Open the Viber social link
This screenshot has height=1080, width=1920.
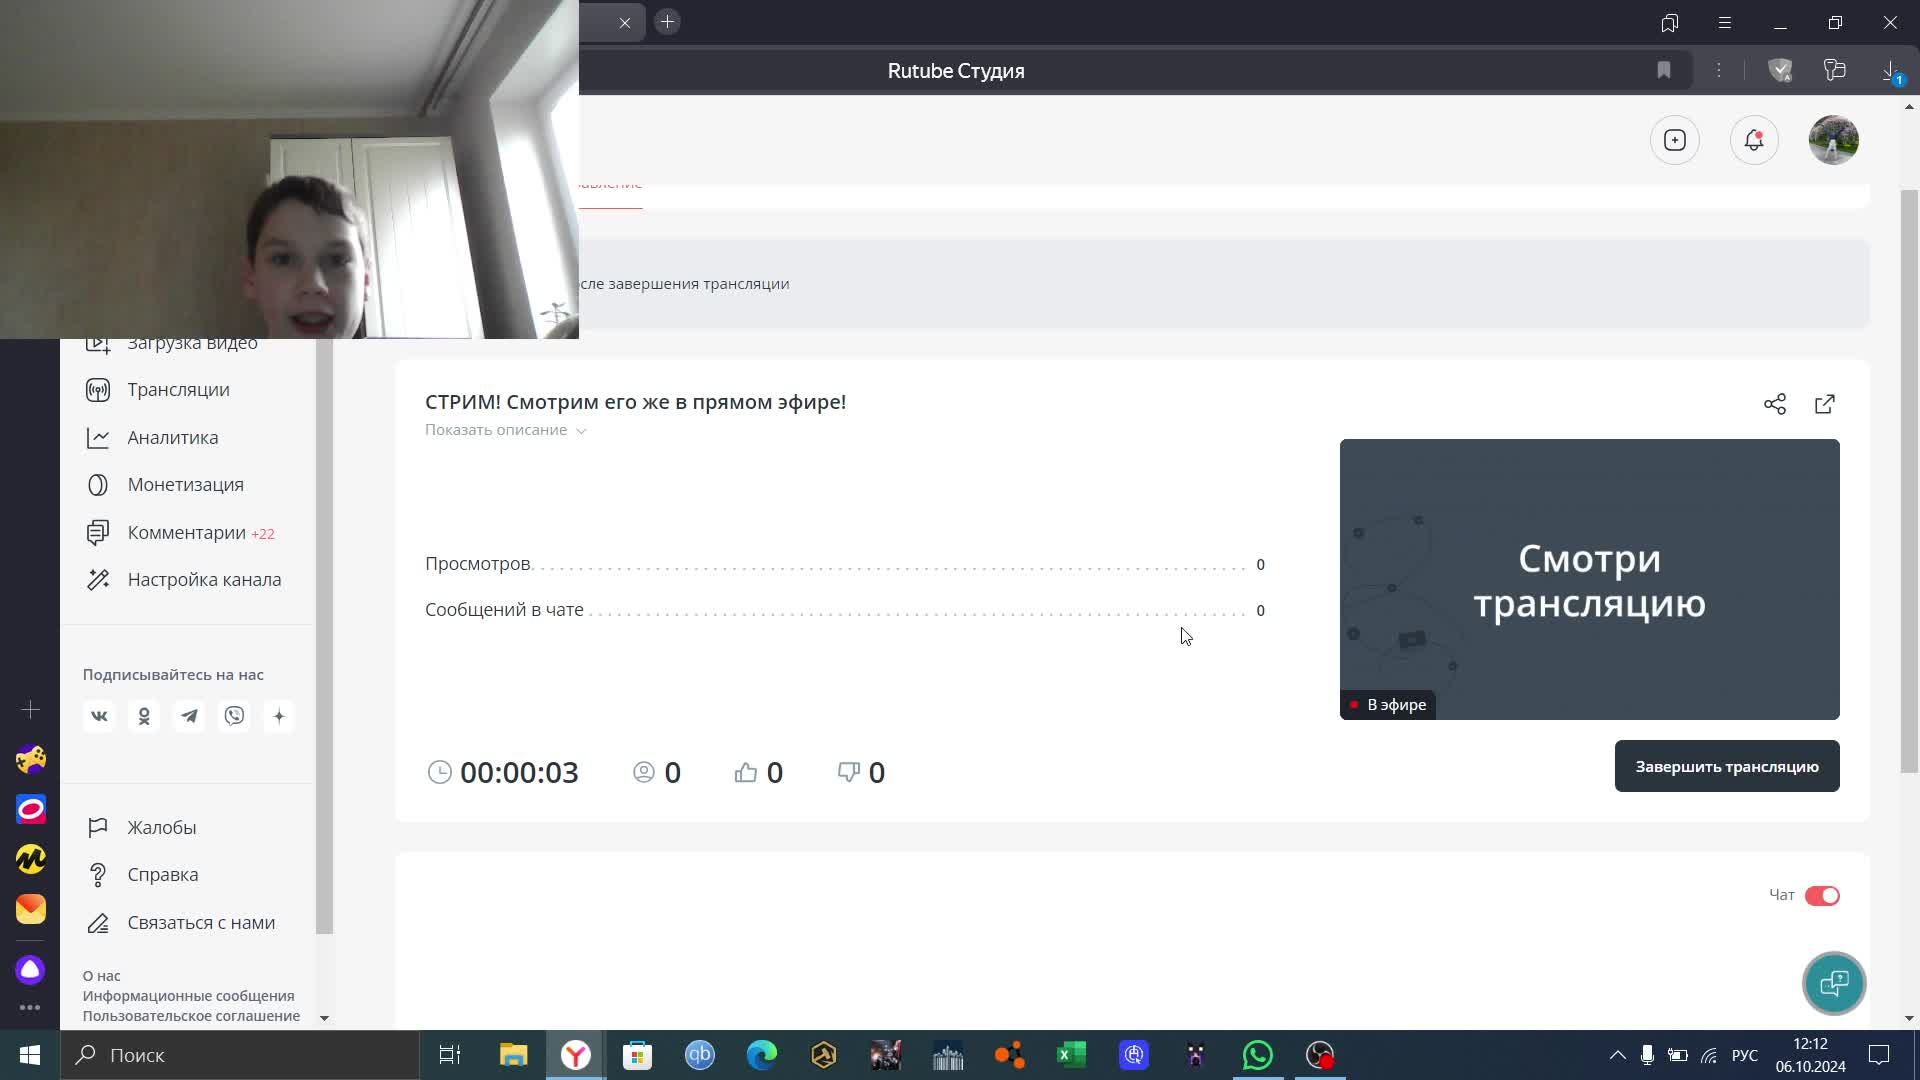(234, 716)
